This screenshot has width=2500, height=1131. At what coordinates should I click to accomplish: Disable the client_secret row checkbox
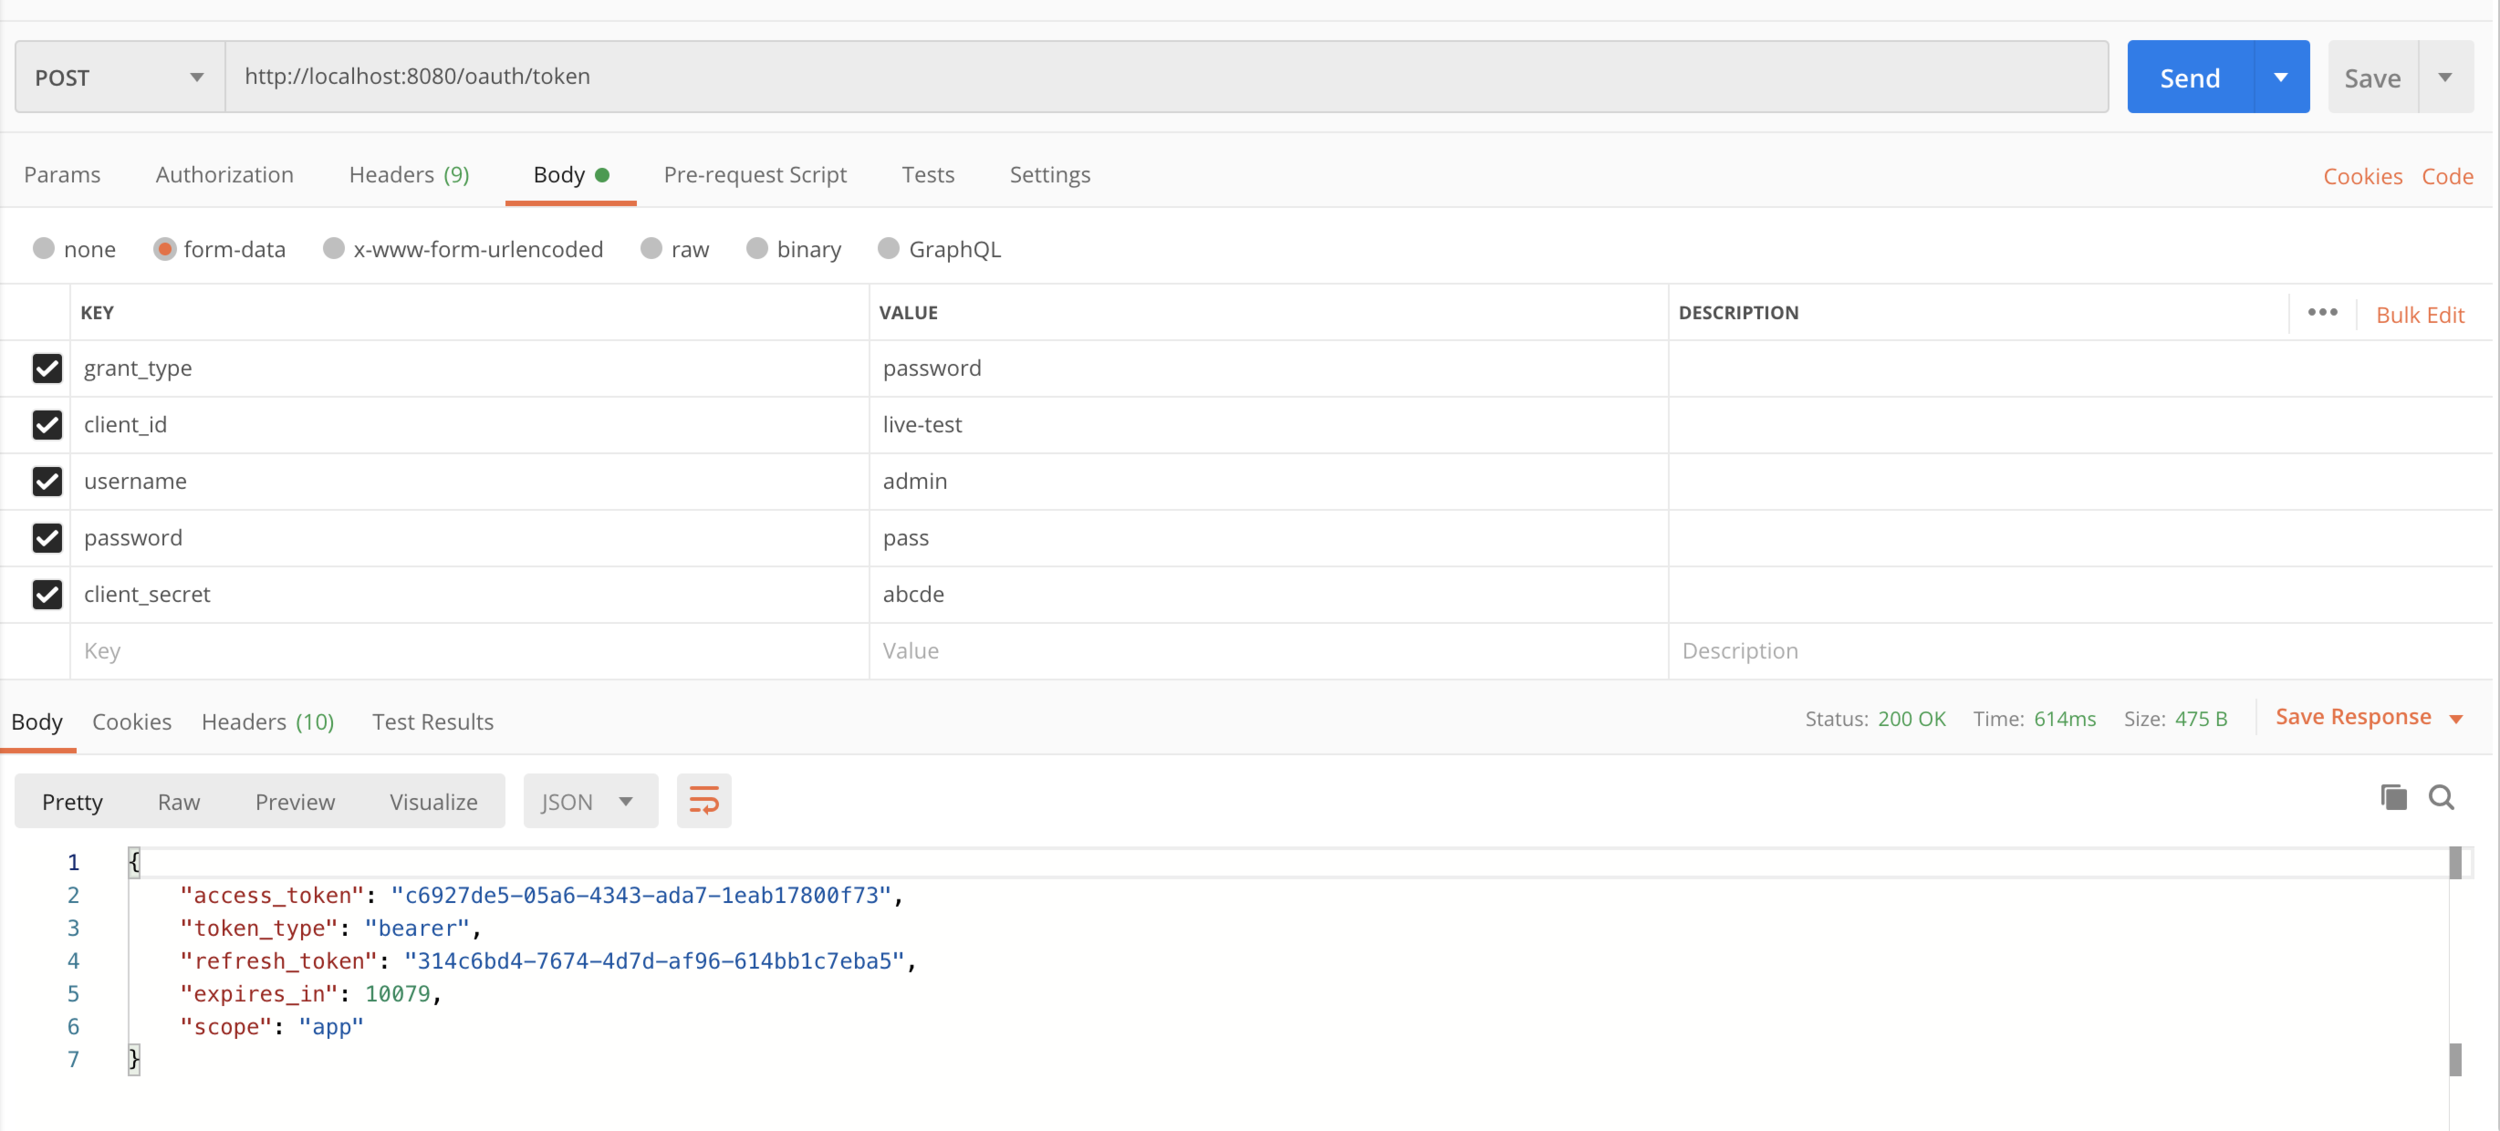[x=47, y=594]
